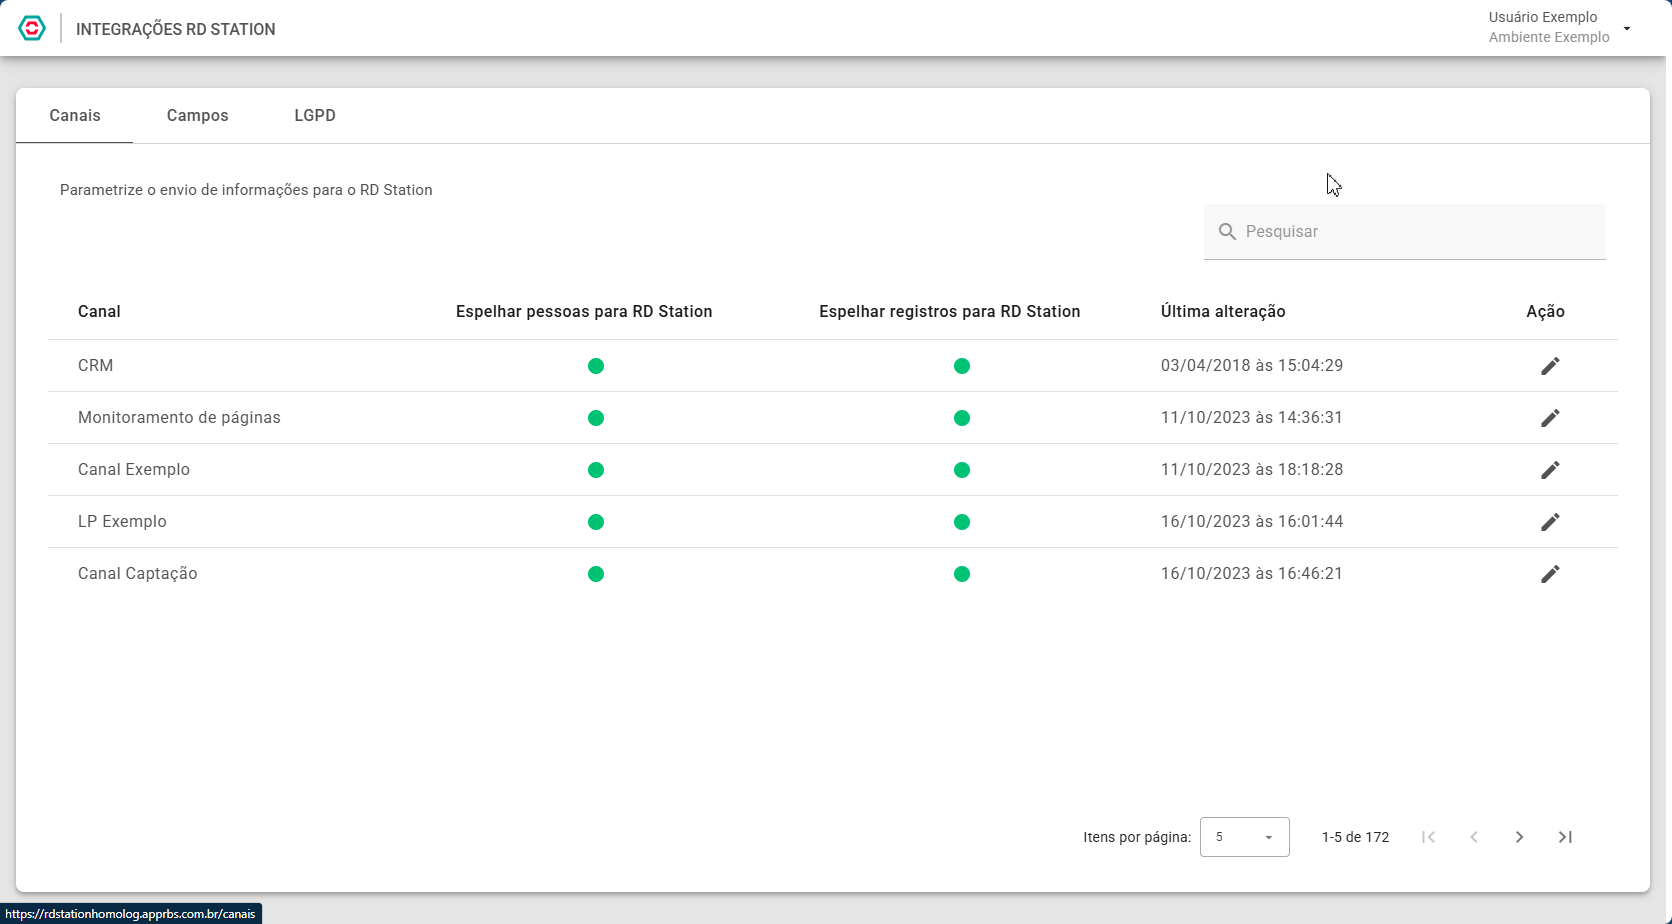Edit the Monitoramento de páginas channel
1672x924 pixels.
pyautogui.click(x=1550, y=418)
